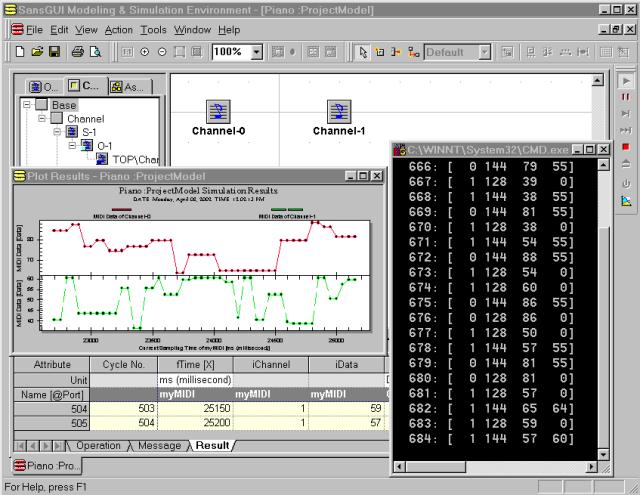
Task: Click the Open file toolbar icon
Action: coord(35,51)
